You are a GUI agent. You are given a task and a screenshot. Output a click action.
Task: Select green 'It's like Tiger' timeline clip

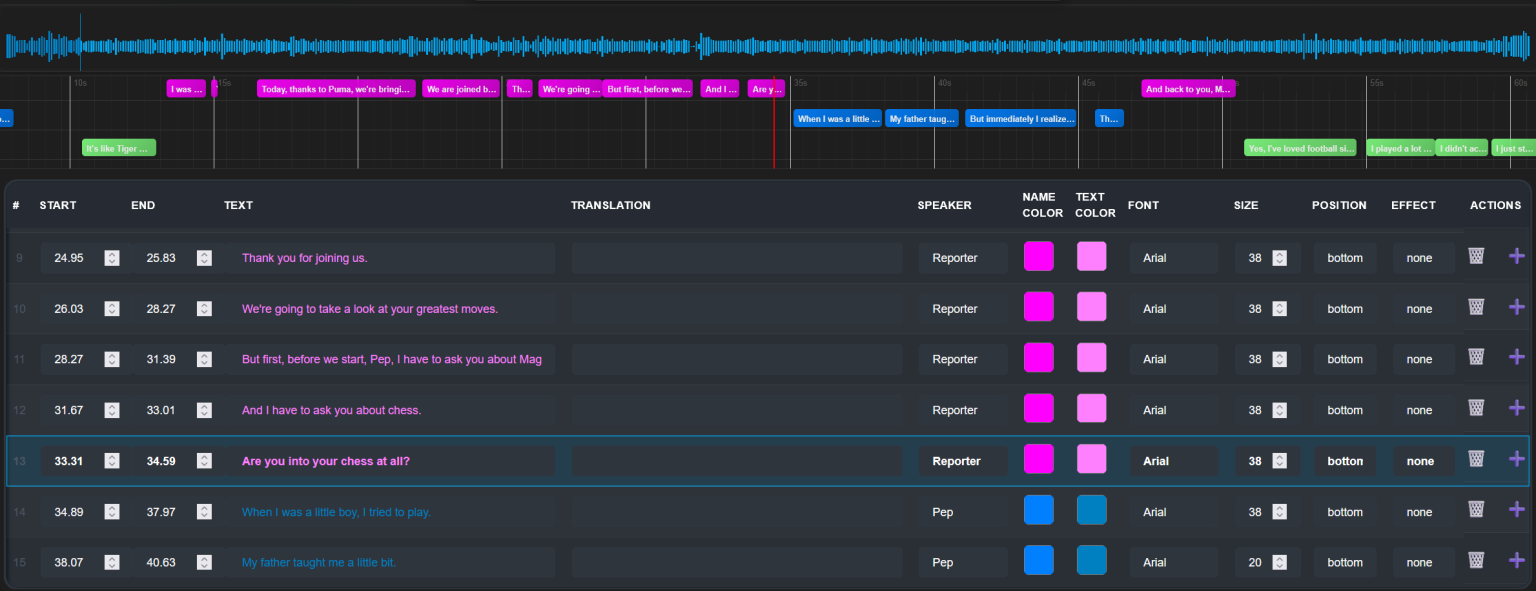pos(118,148)
